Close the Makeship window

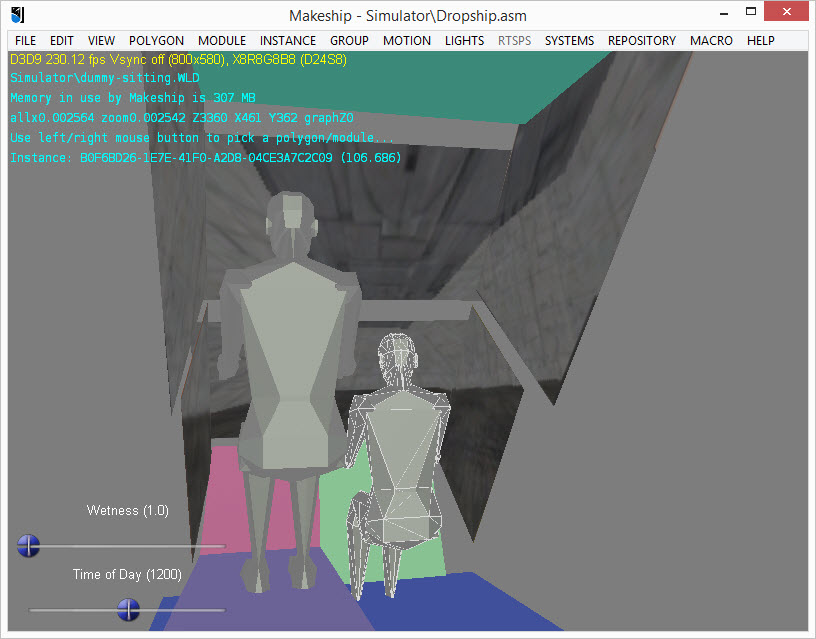(786, 11)
